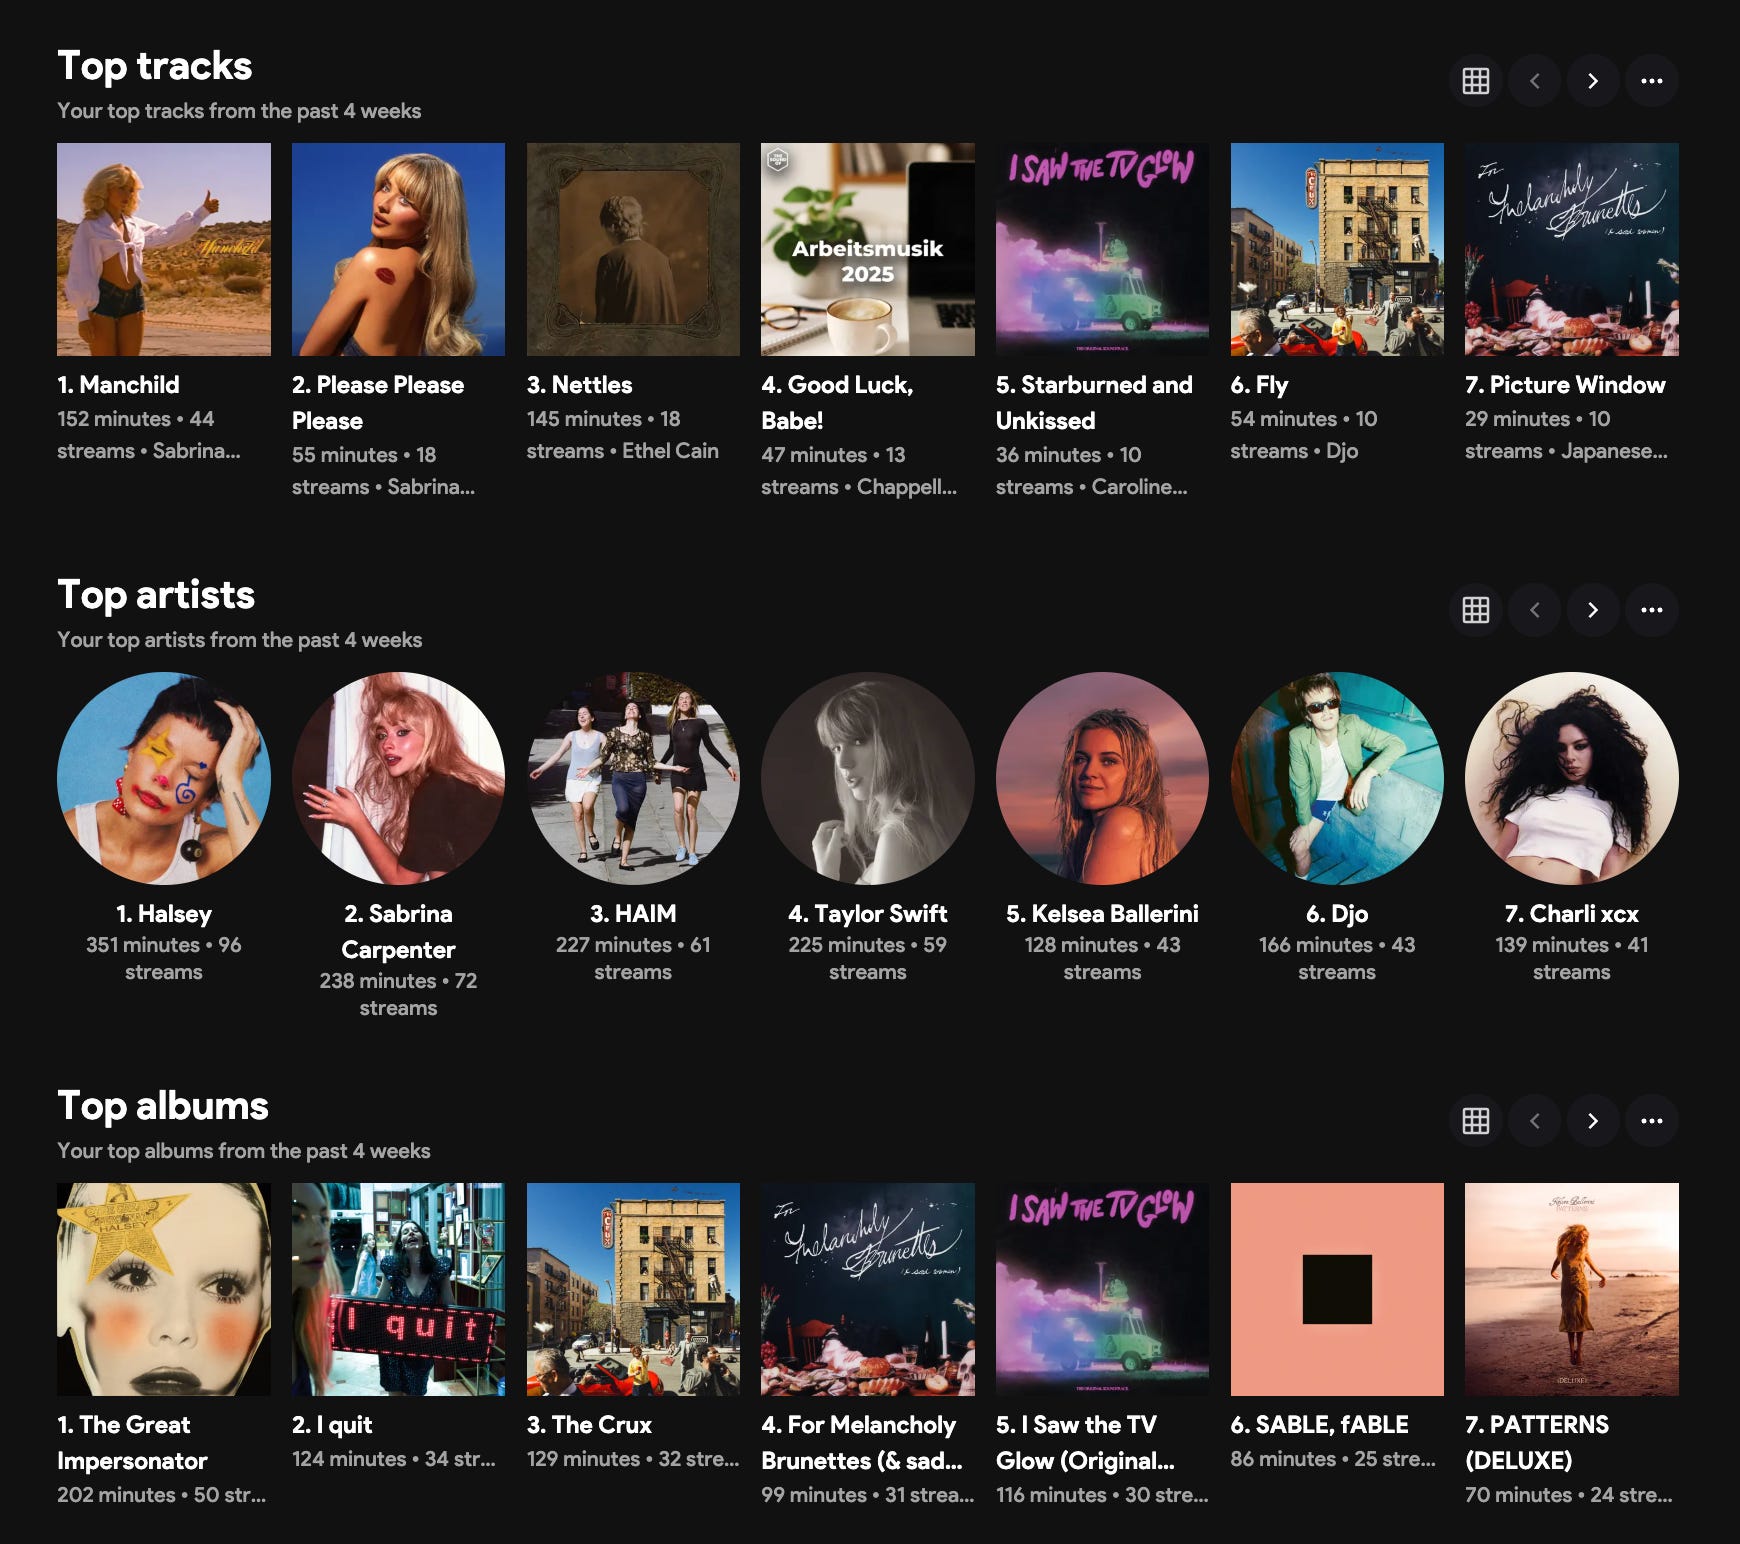Select the '6. SABLE, fABLE' album title
The height and width of the screenshot is (1544, 1740).
(x=1320, y=1425)
